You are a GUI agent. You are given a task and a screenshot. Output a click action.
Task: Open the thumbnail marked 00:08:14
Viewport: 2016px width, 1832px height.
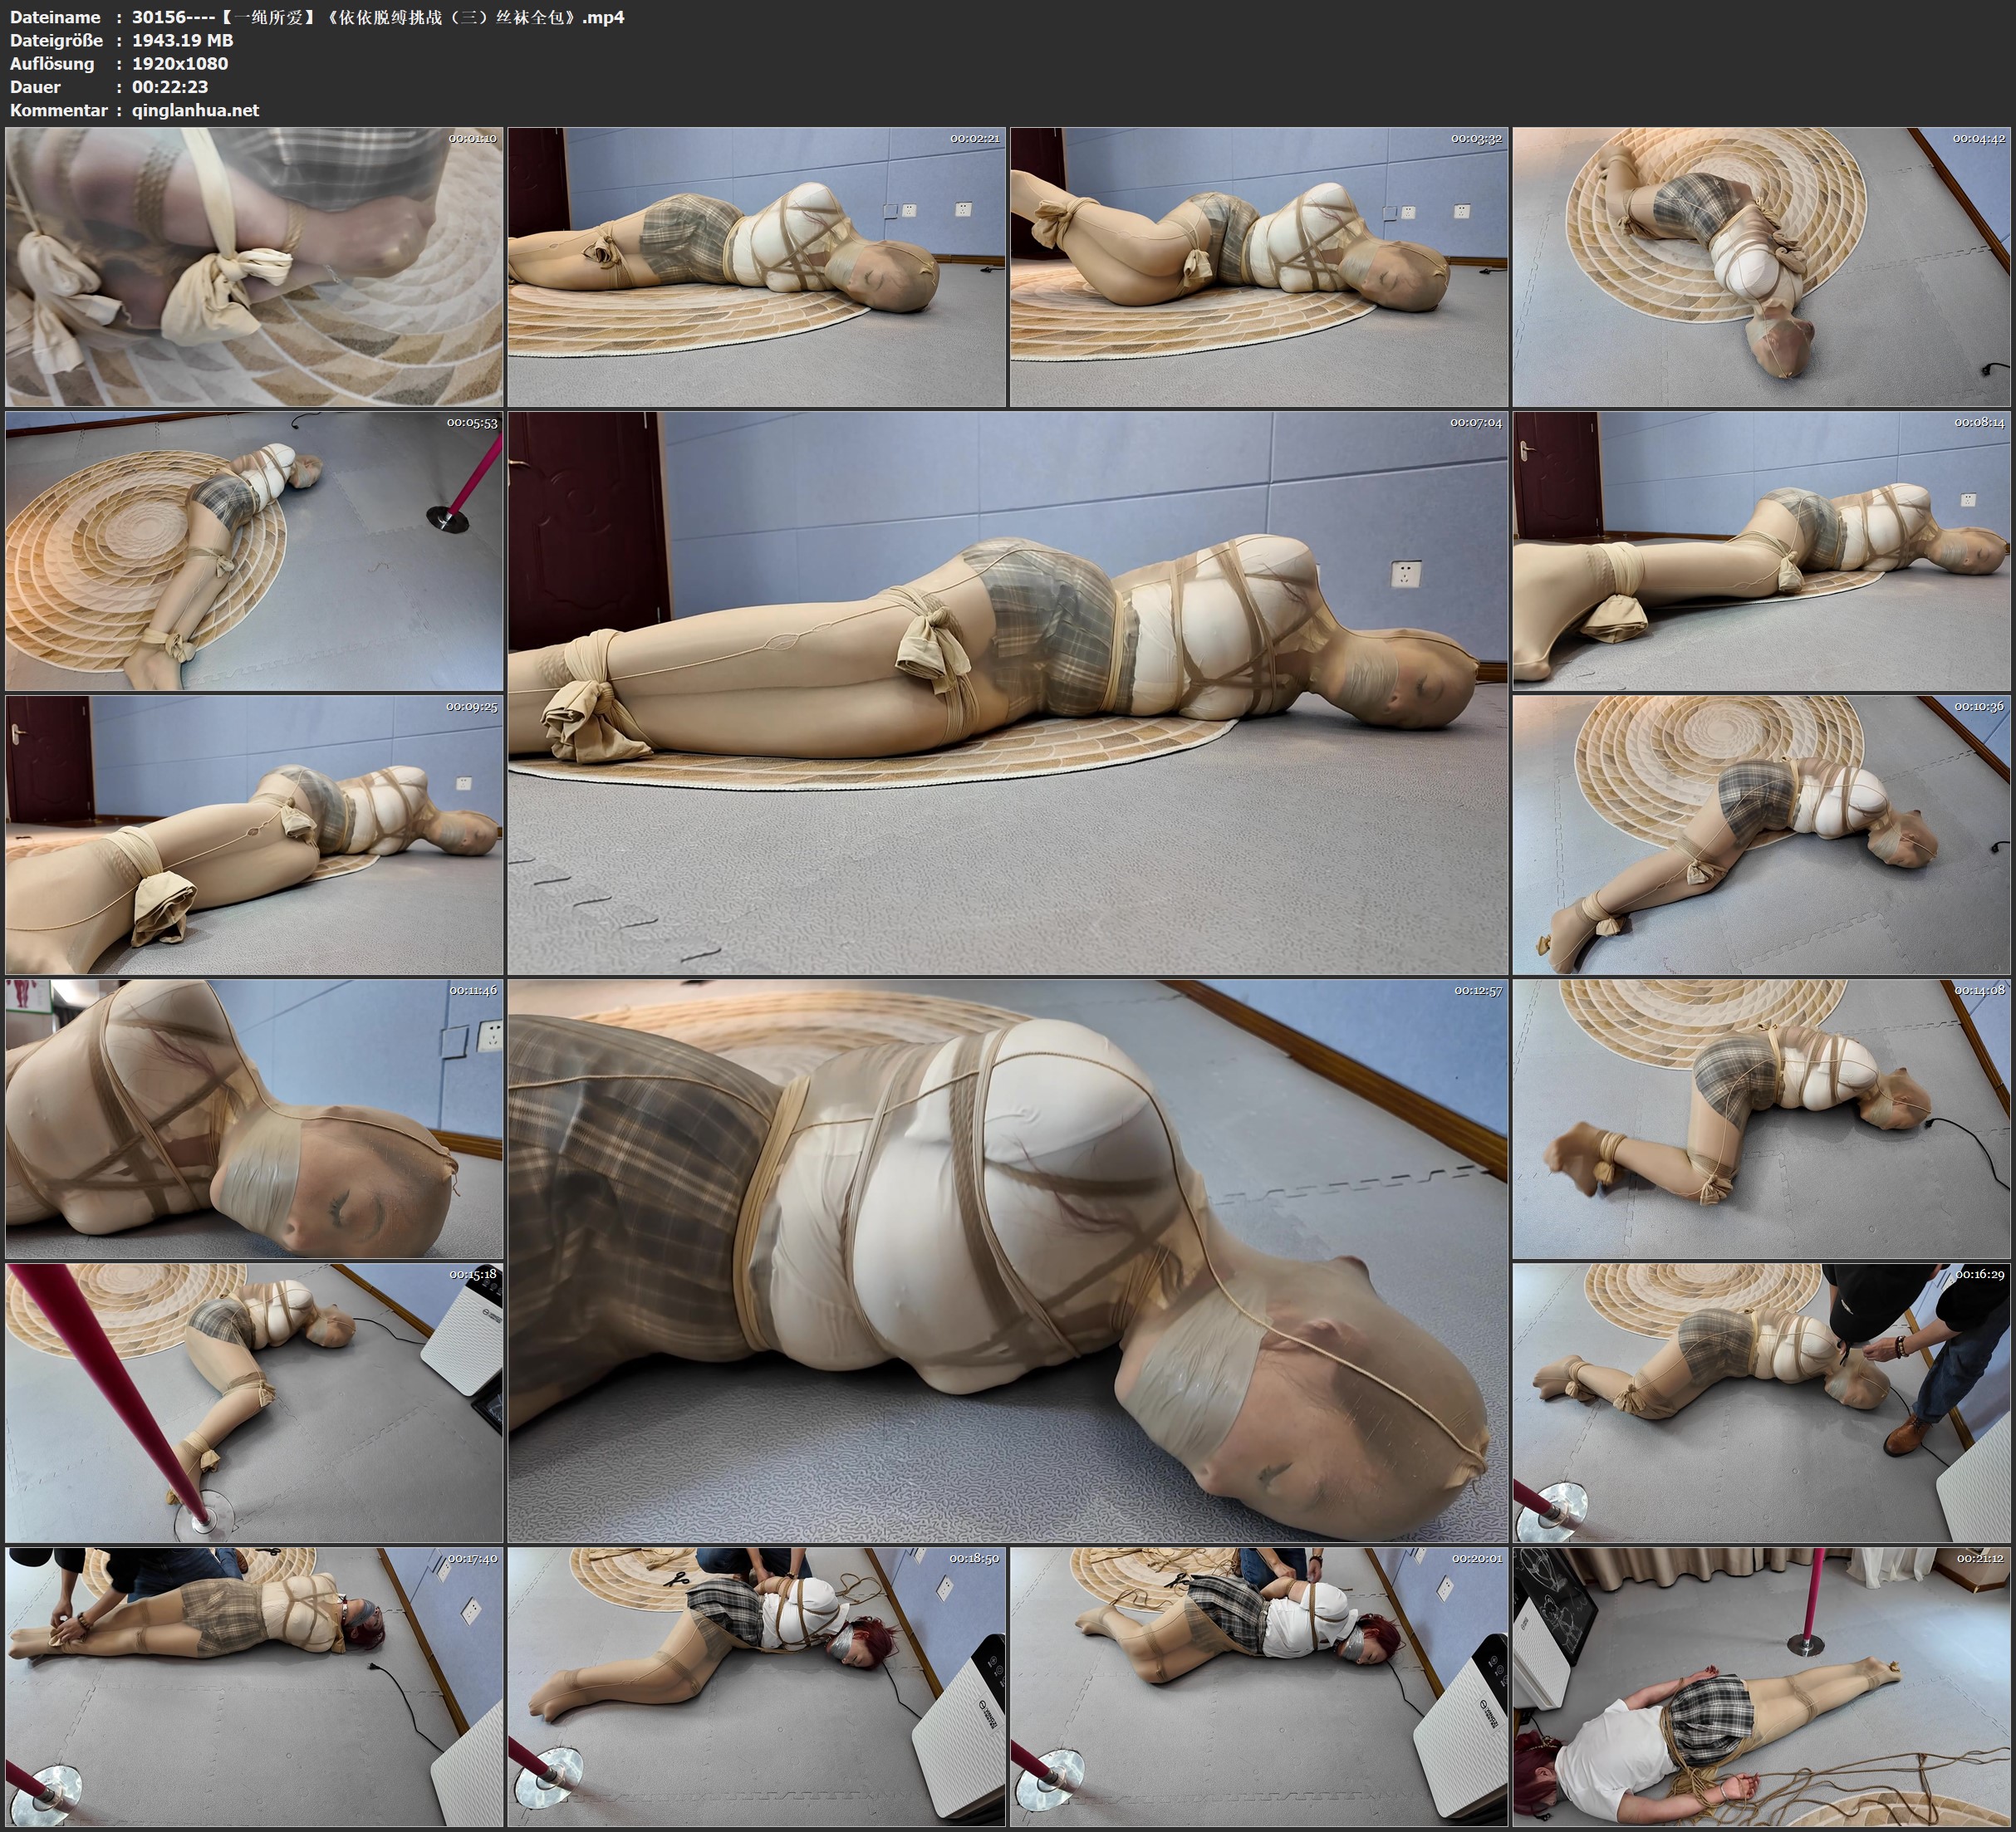(x=1761, y=551)
